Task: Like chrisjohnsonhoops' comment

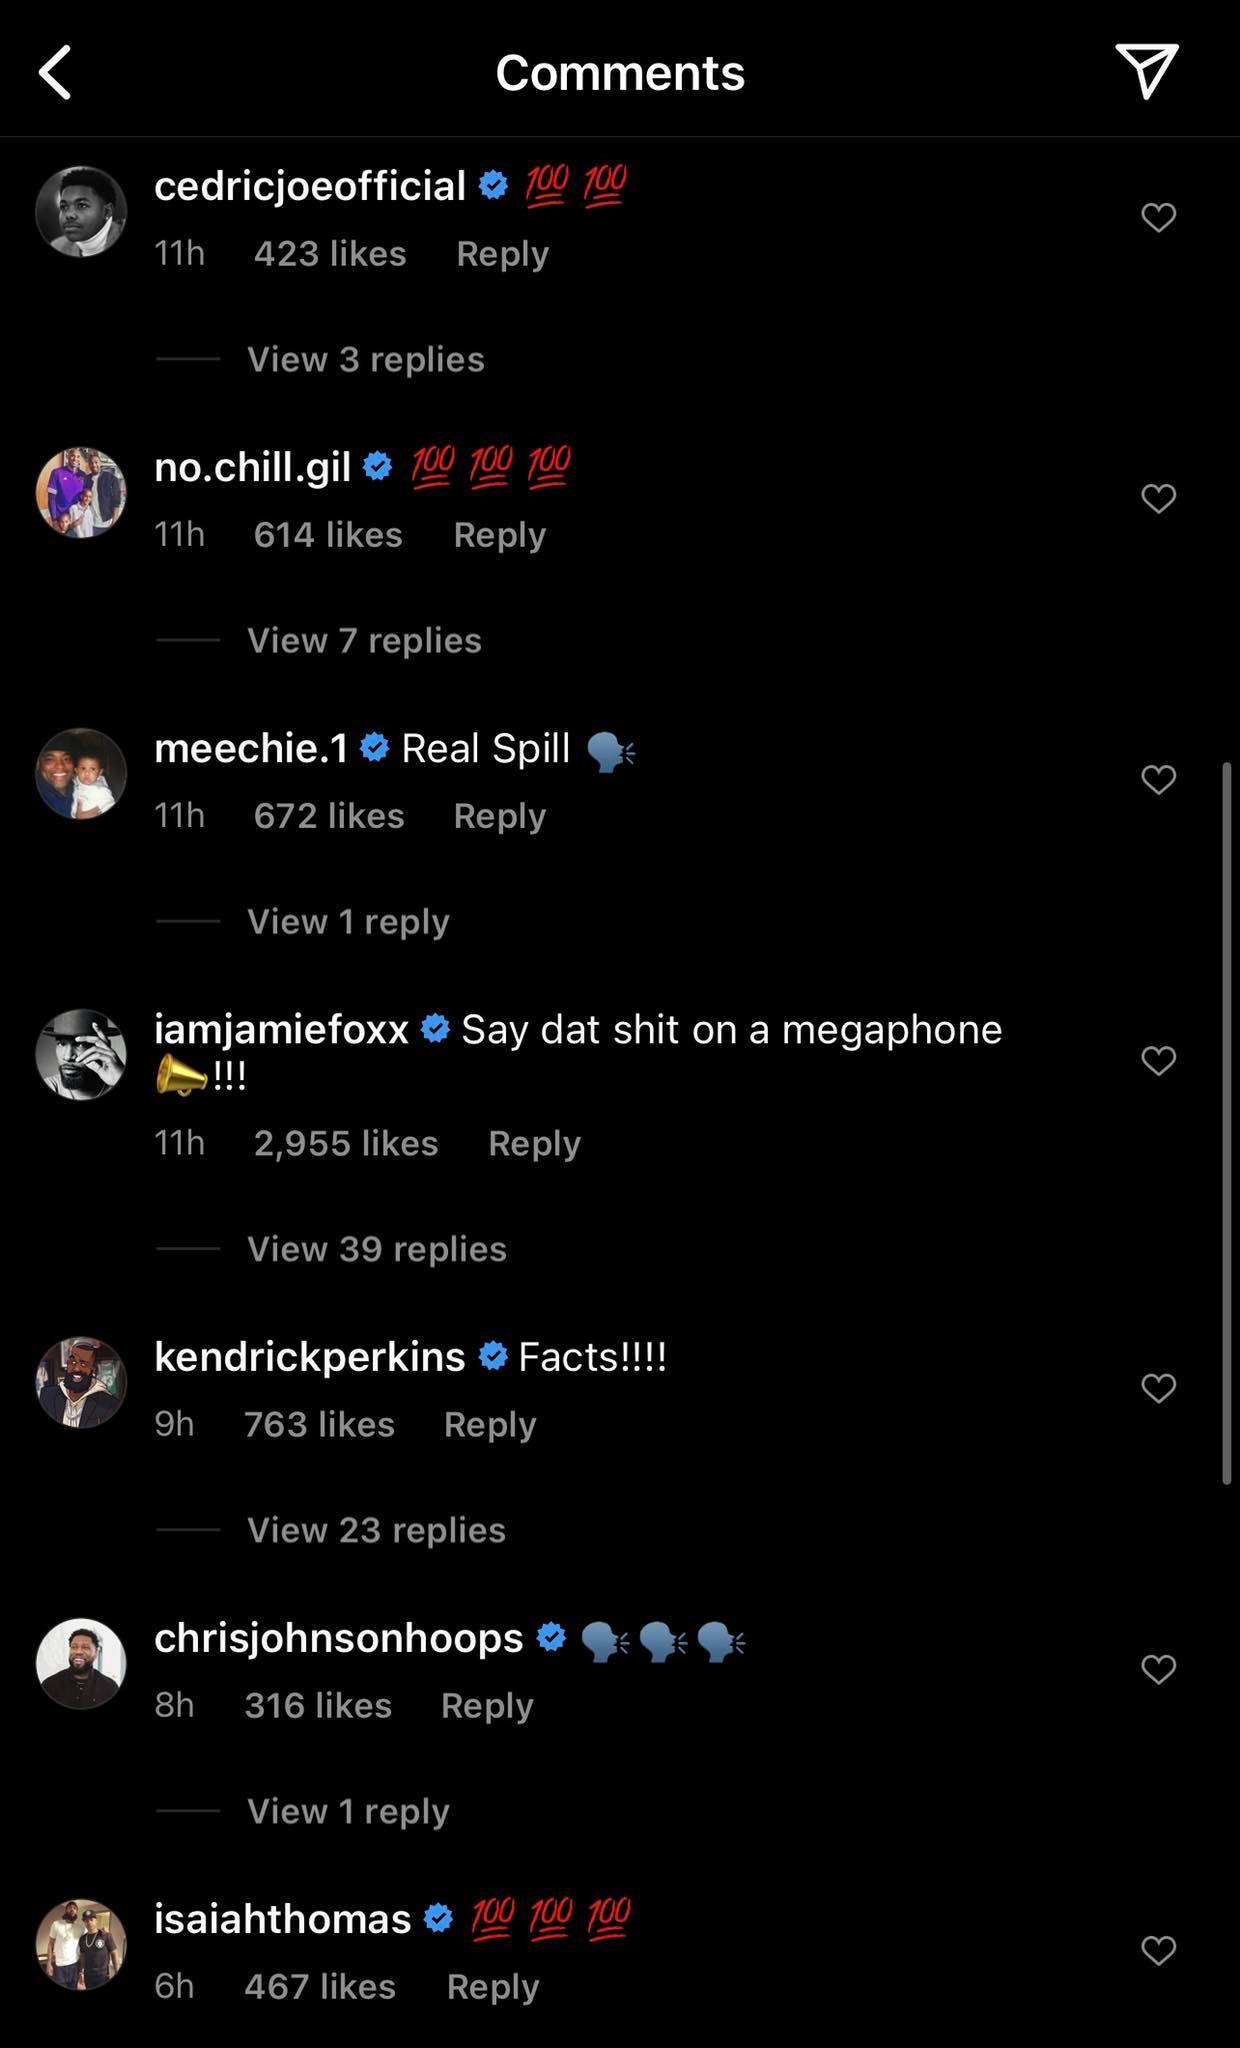Action: tap(1158, 1669)
